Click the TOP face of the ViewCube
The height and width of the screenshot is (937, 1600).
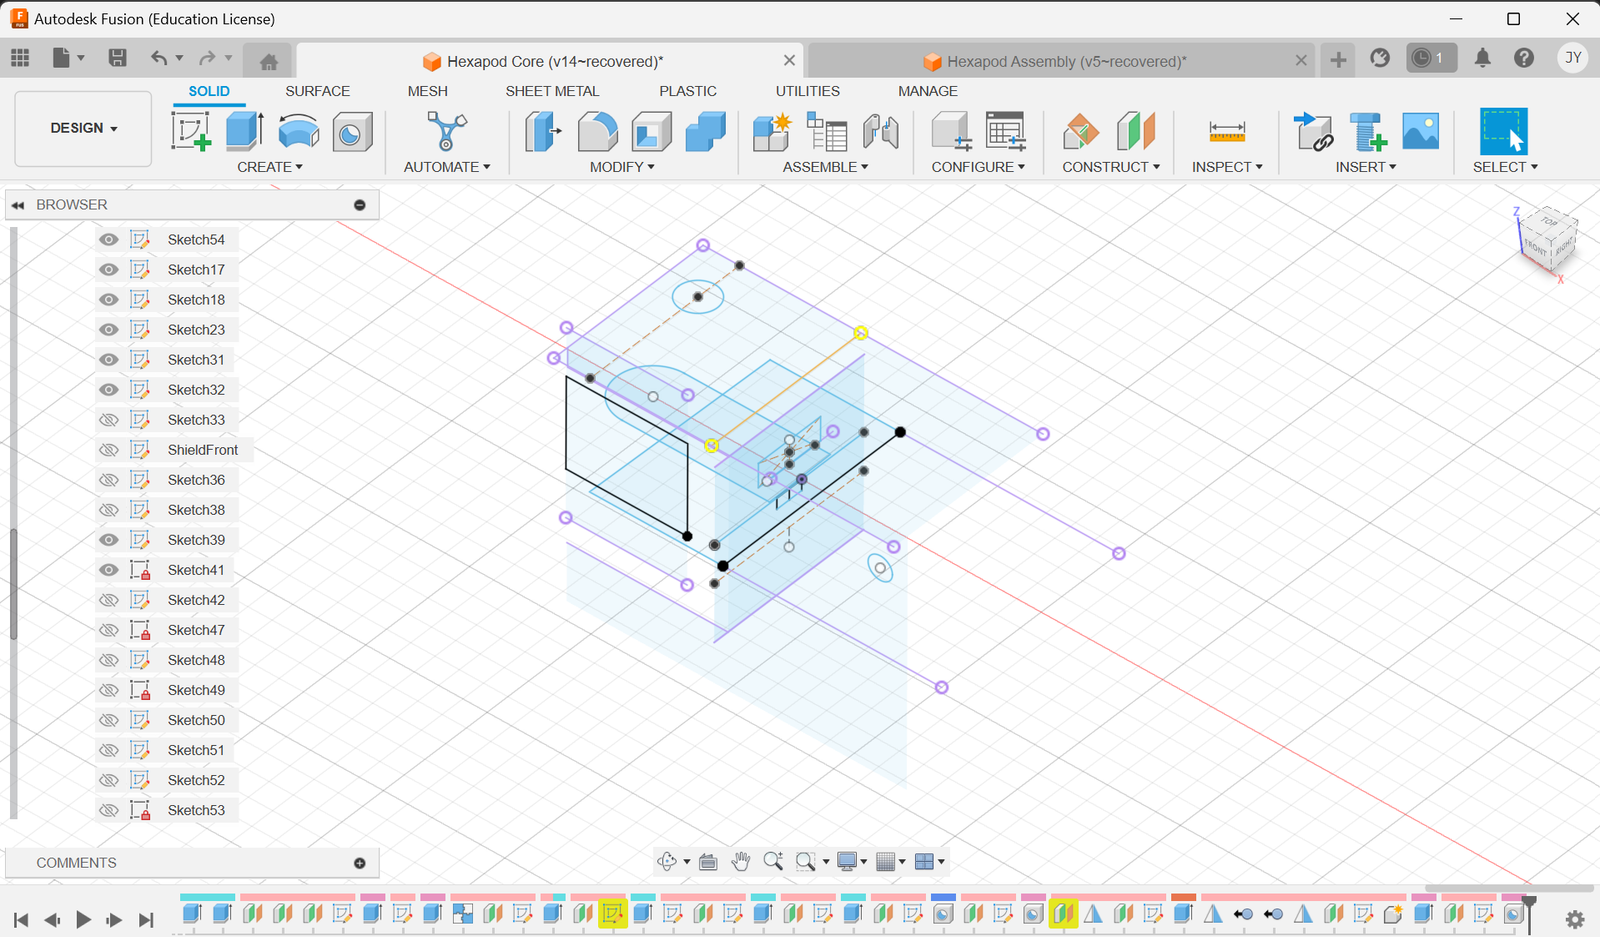(x=1548, y=222)
